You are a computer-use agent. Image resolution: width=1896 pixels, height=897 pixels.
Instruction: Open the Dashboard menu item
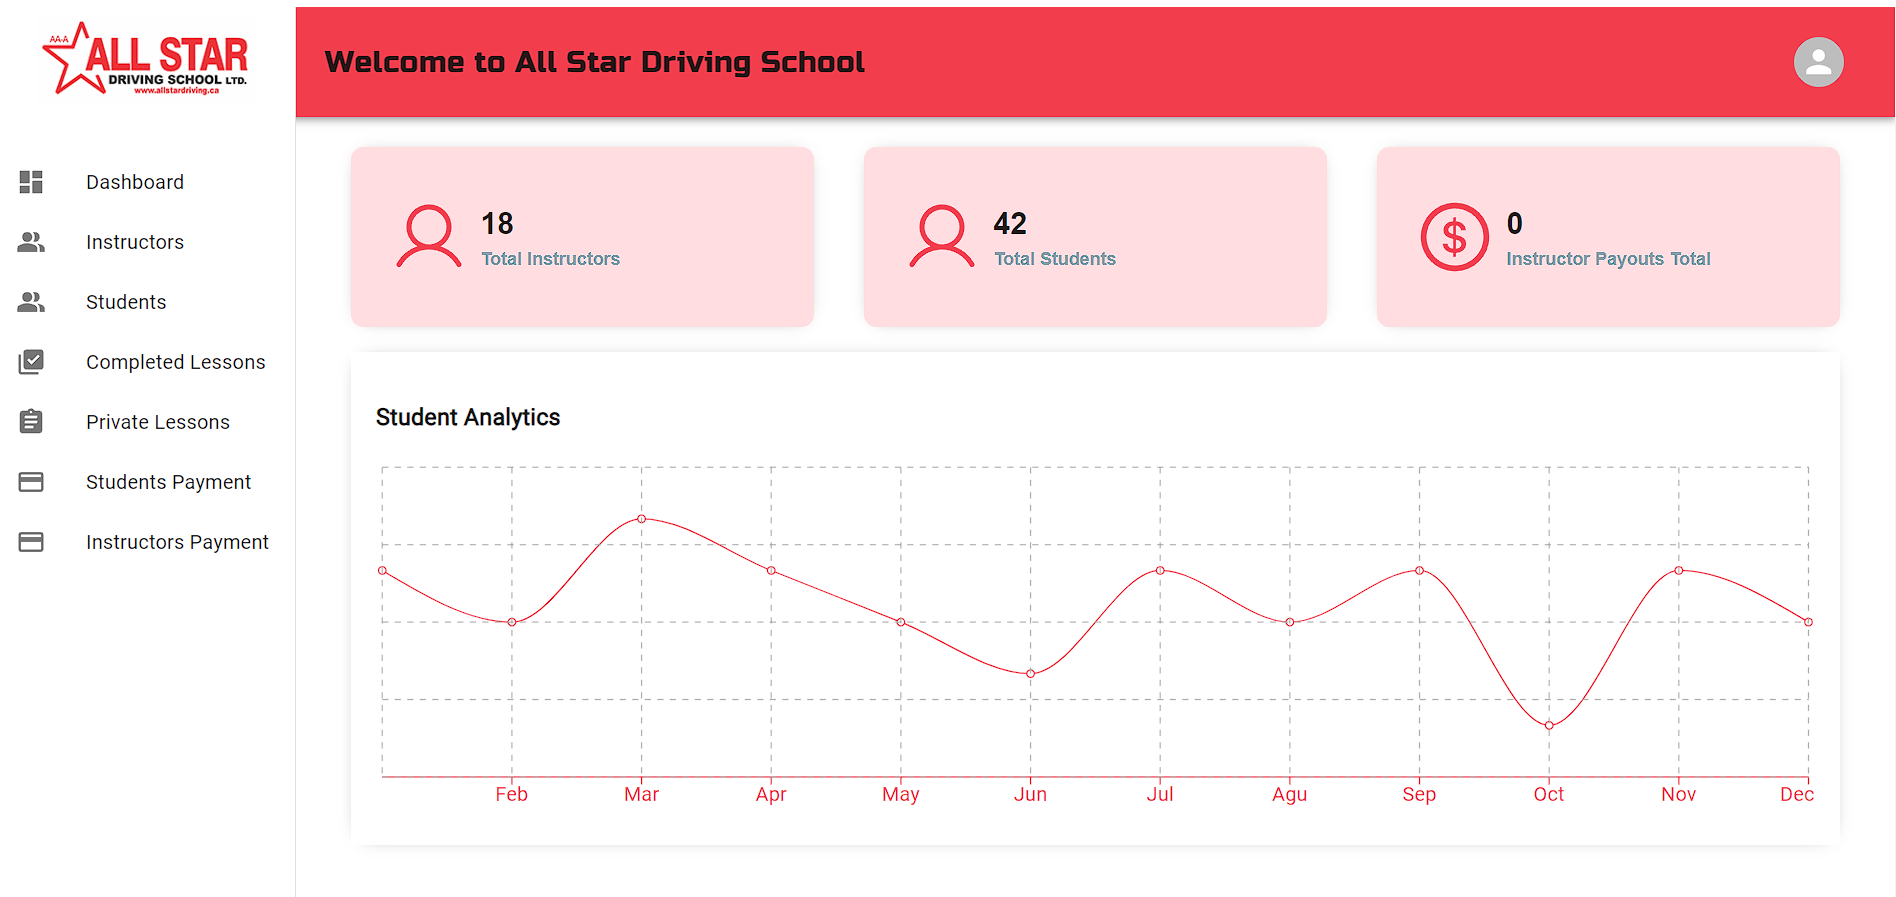[135, 182]
